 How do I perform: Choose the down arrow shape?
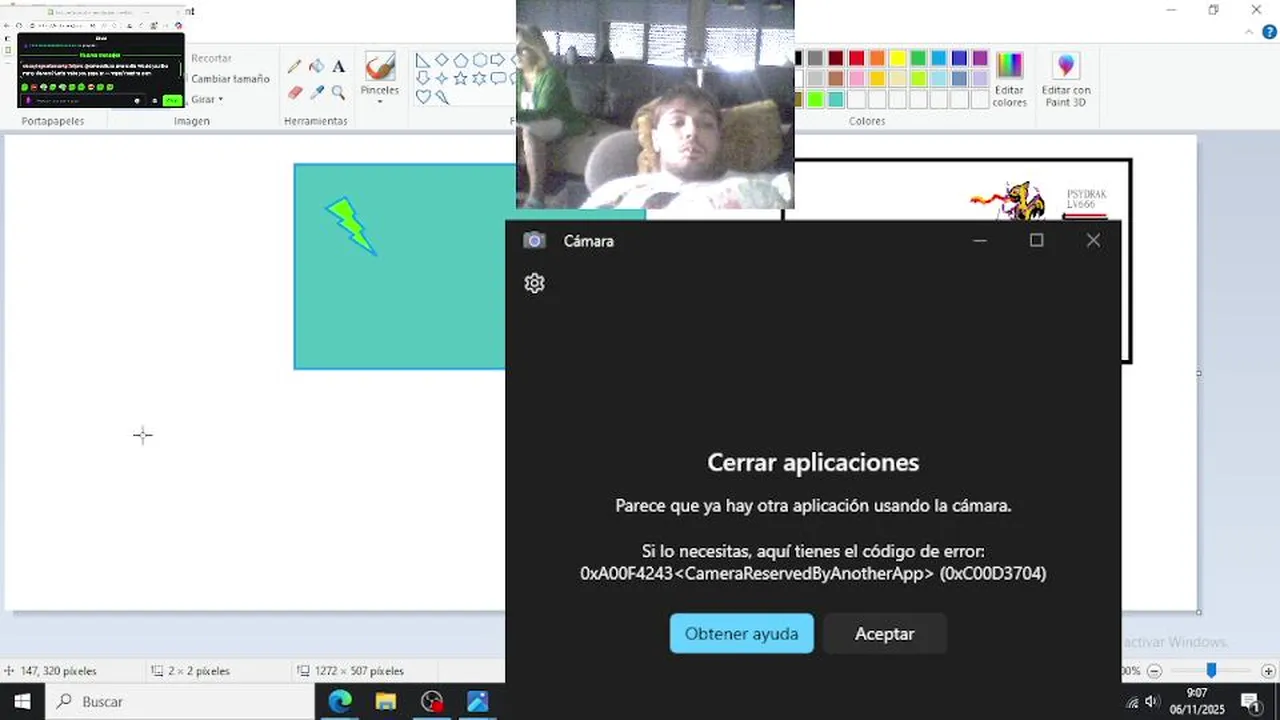[x=422, y=78]
